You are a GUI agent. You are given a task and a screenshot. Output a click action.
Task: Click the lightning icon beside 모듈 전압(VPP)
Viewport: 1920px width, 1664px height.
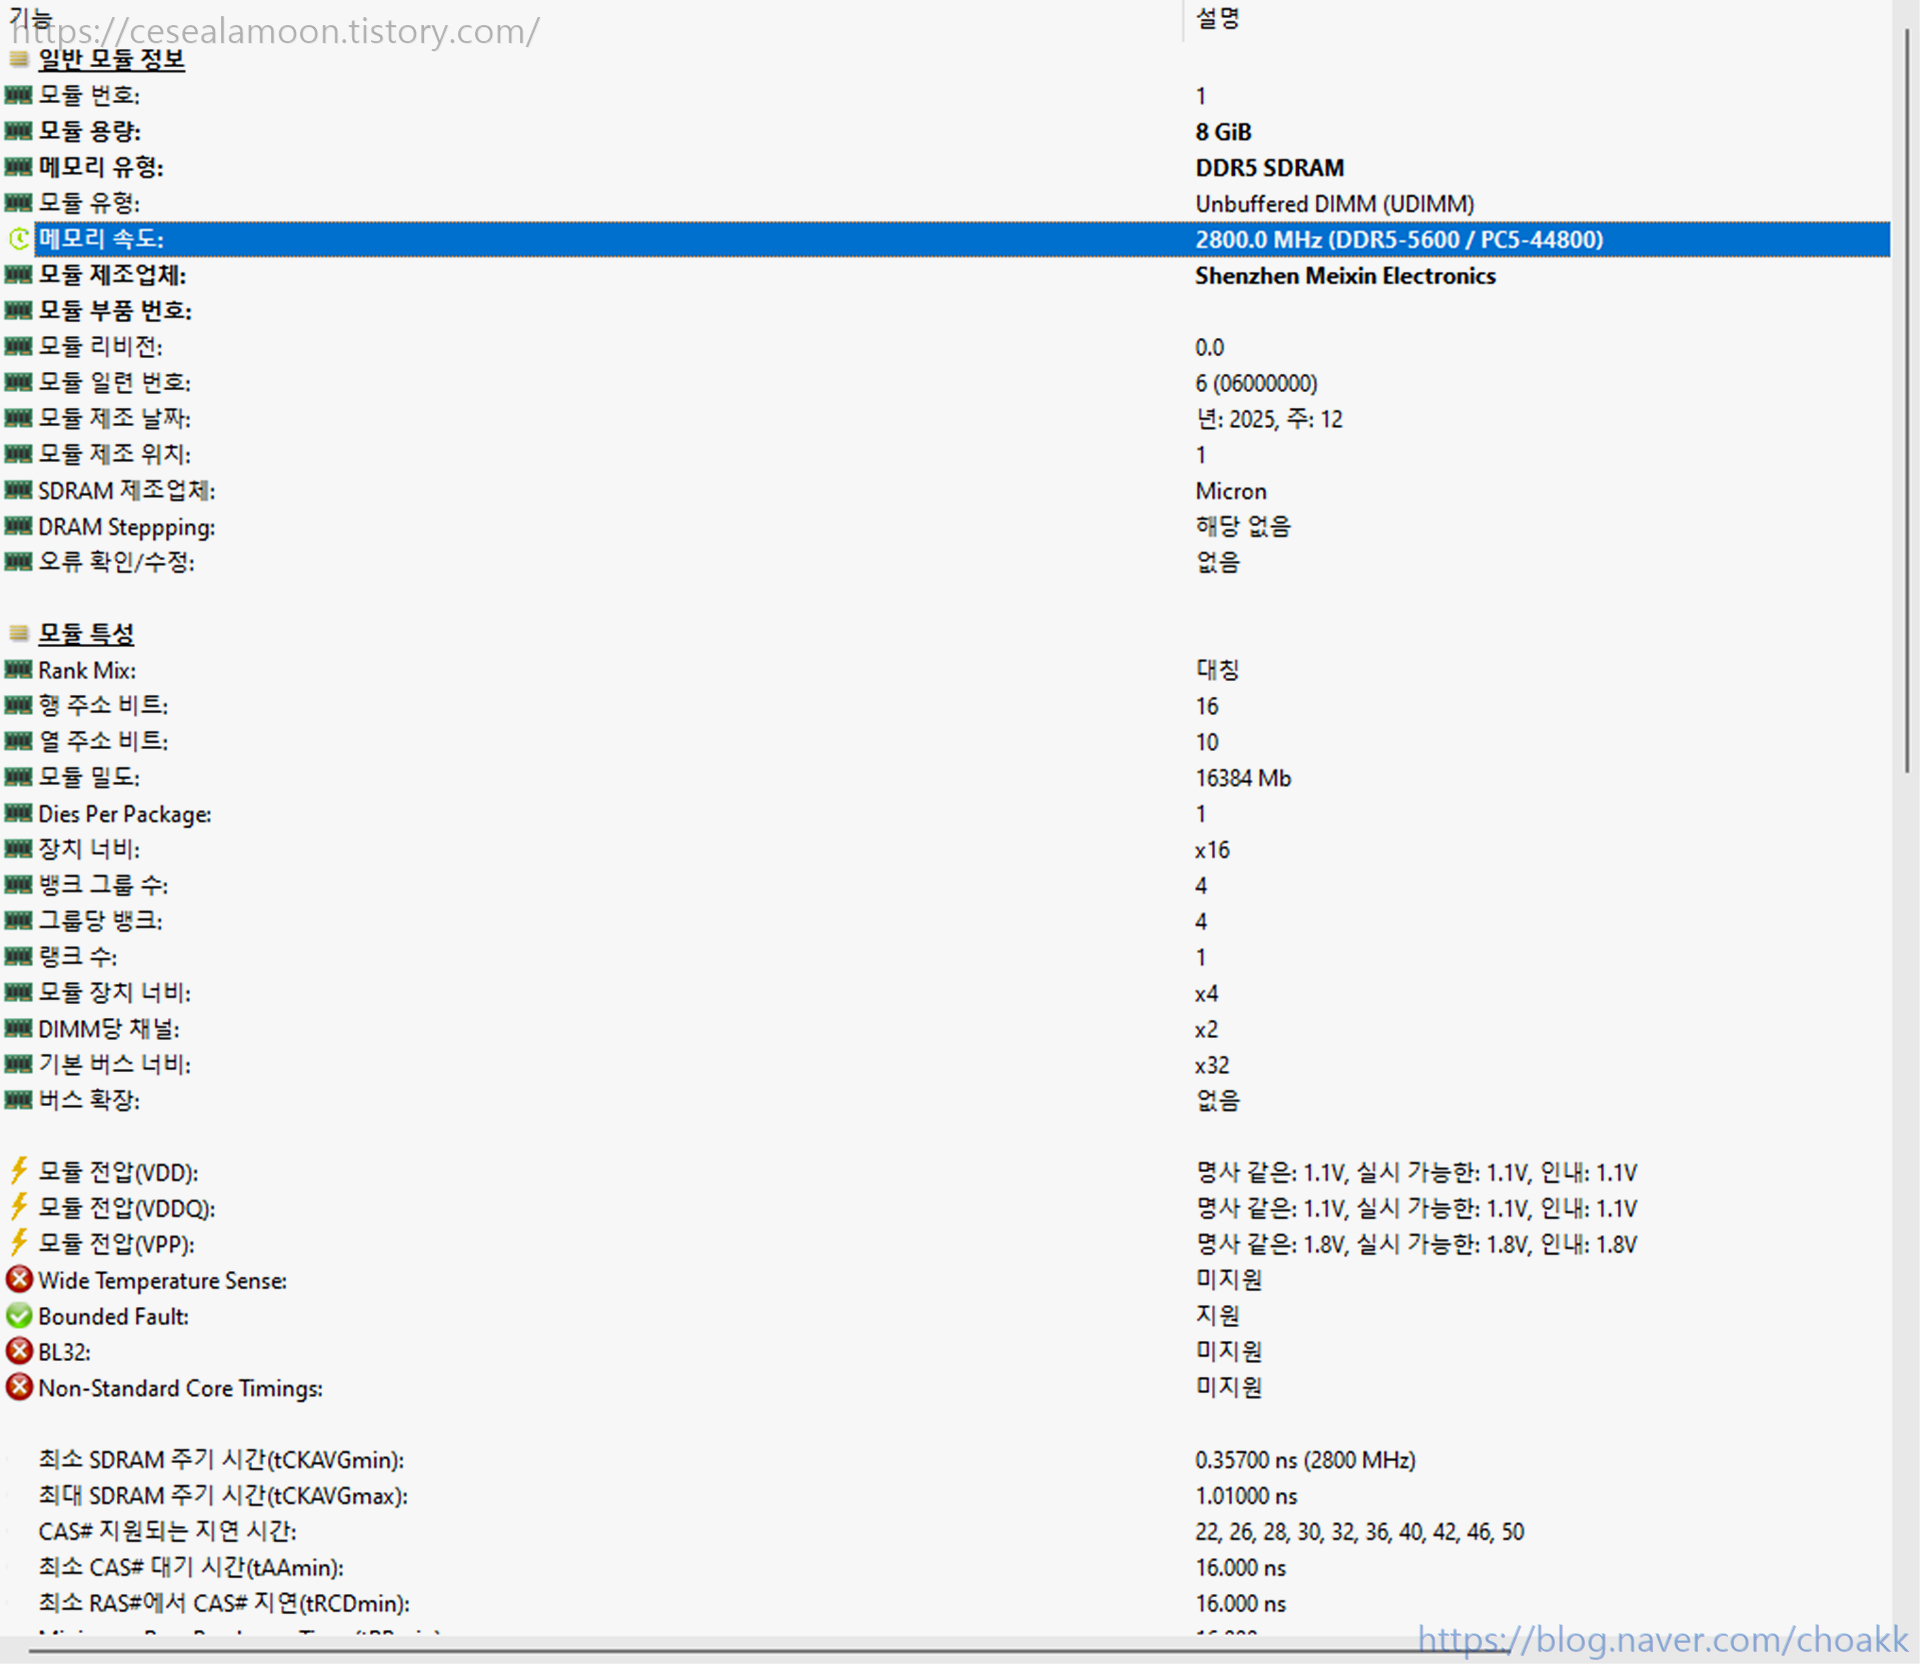18,1243
